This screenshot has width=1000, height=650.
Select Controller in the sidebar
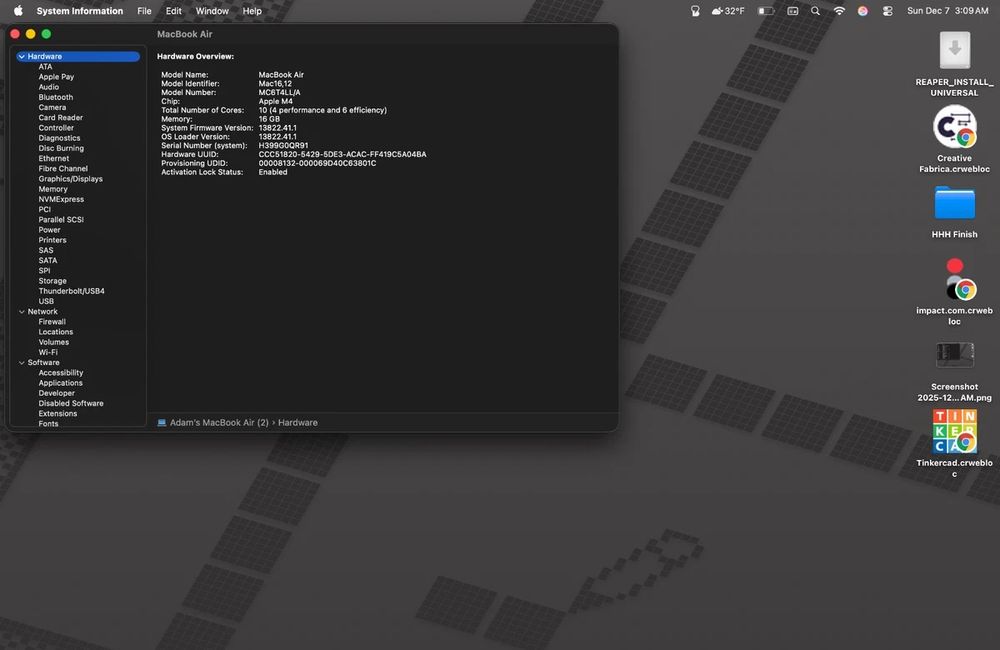click(x=56, y=128)
